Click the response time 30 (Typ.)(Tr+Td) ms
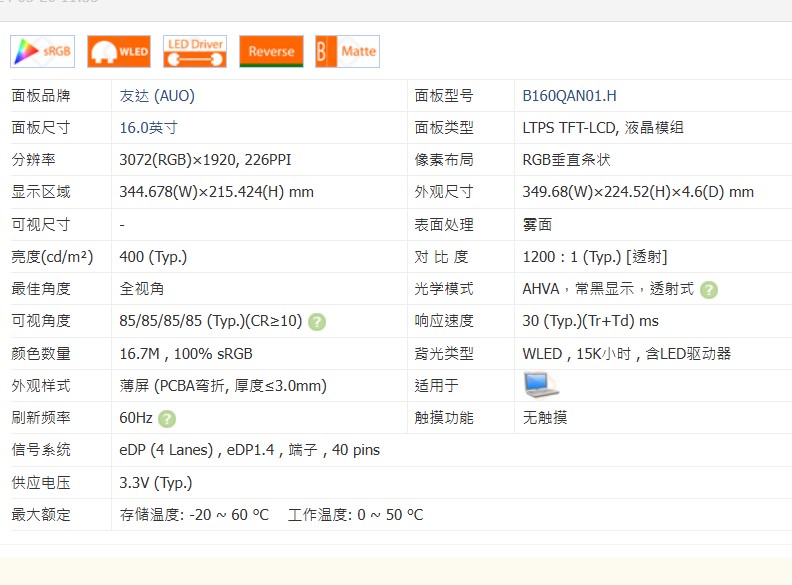This screenshot has width=792, height=585. (x=590, y=321)
